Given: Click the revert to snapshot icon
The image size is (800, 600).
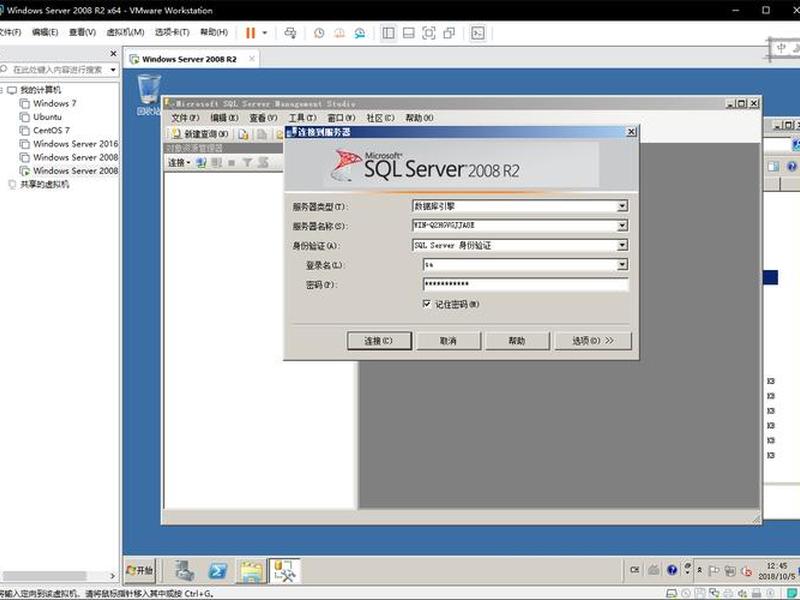Looking at the screenshot, I should [x=340, y=33].
